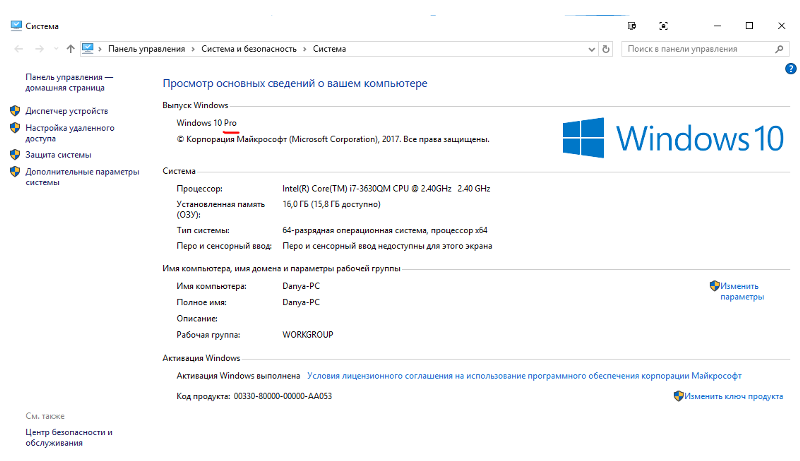
Task: Close the Система window
Action: (781, 26)
